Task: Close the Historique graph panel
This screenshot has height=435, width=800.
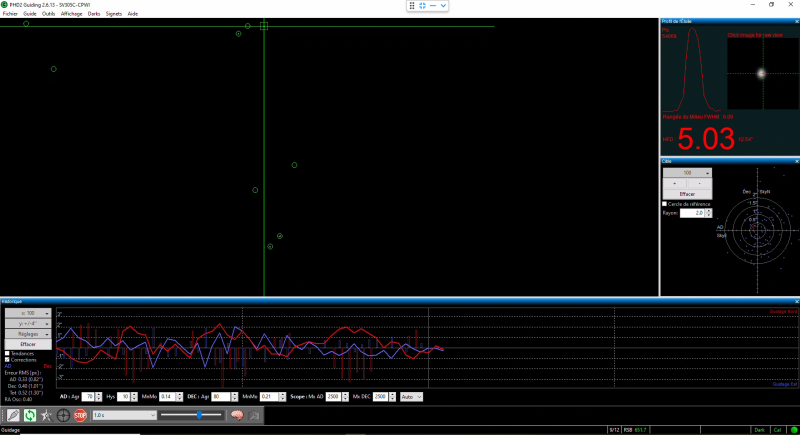Action: 796,301
